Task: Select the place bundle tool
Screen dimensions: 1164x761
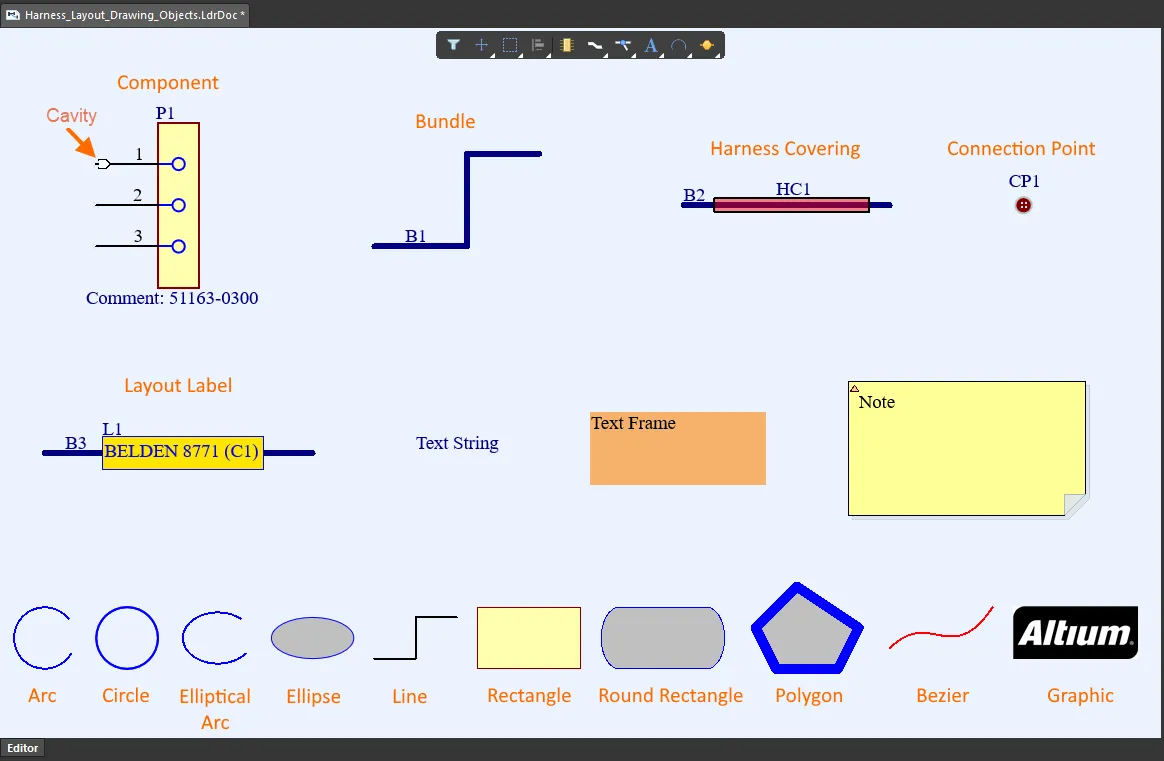Action: pyautogui.click(x=595, y=45)
